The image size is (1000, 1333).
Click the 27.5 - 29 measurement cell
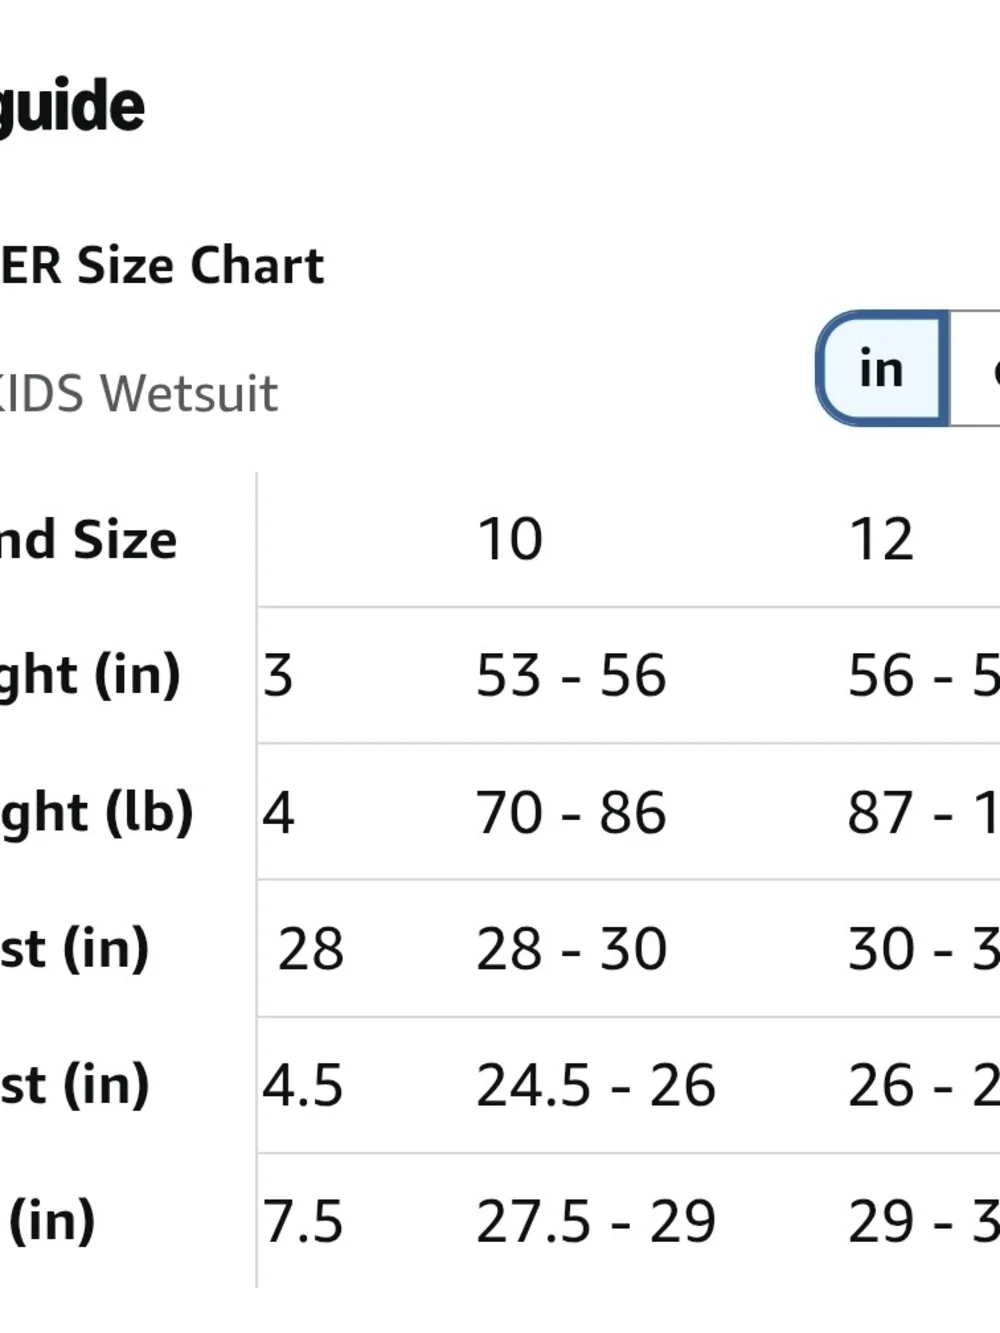596,1222
